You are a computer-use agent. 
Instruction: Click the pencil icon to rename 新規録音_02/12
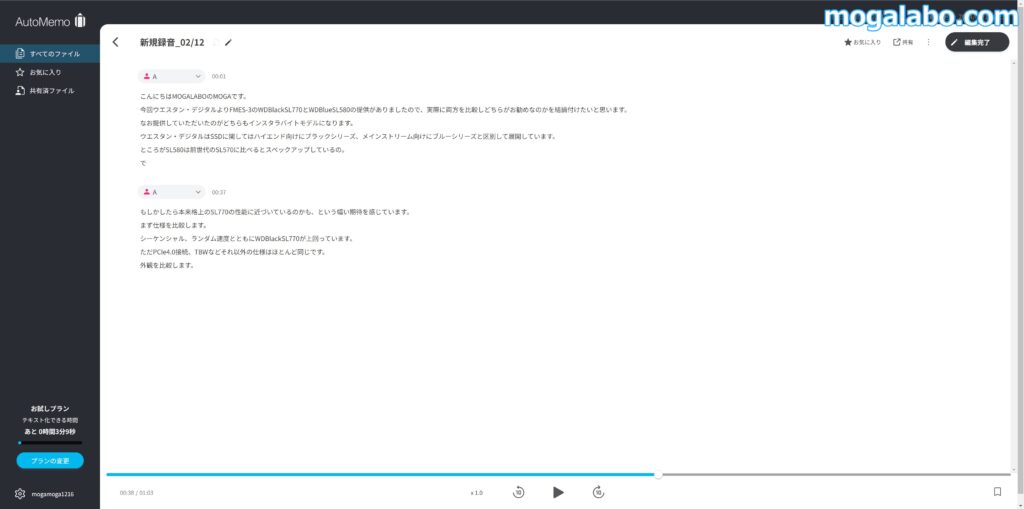pyautogui.click(x=228, y=42)
